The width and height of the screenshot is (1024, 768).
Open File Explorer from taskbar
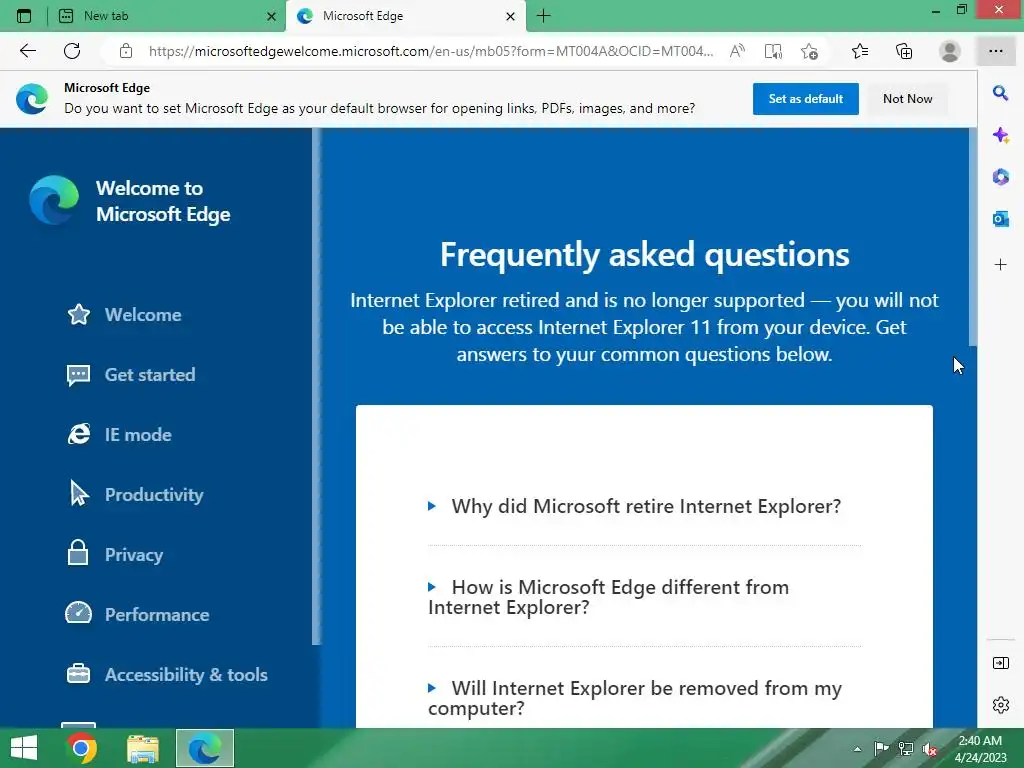[143, 748]
